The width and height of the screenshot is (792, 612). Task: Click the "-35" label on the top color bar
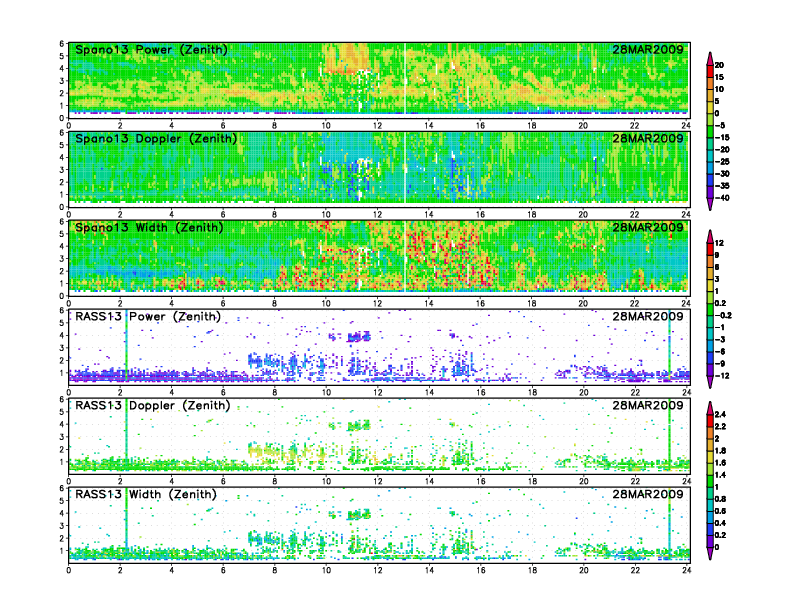click(722, 186)
